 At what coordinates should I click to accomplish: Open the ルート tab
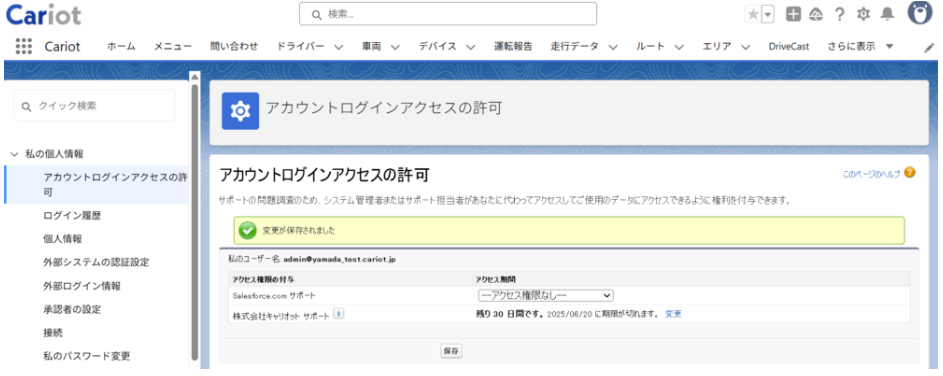pyautogui.click(x=650, y=46)
